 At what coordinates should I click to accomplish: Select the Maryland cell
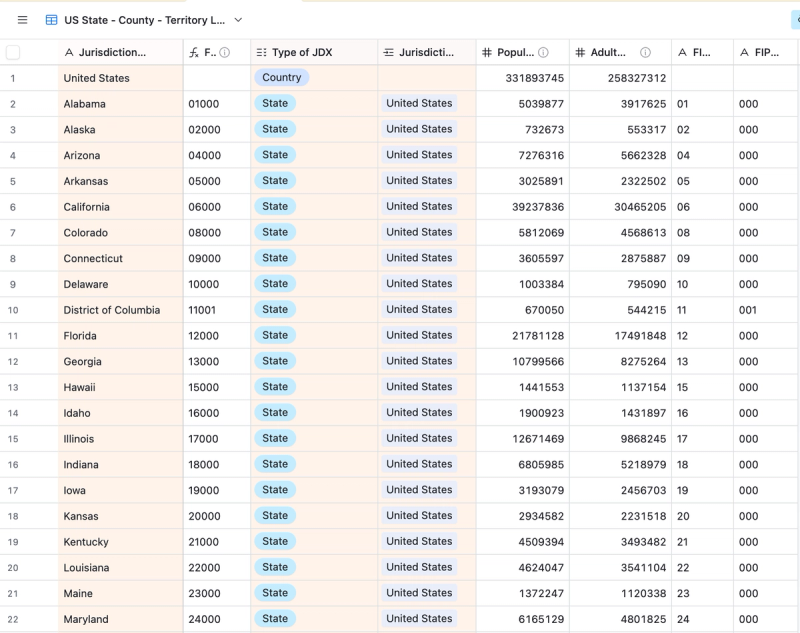[120, 619]
